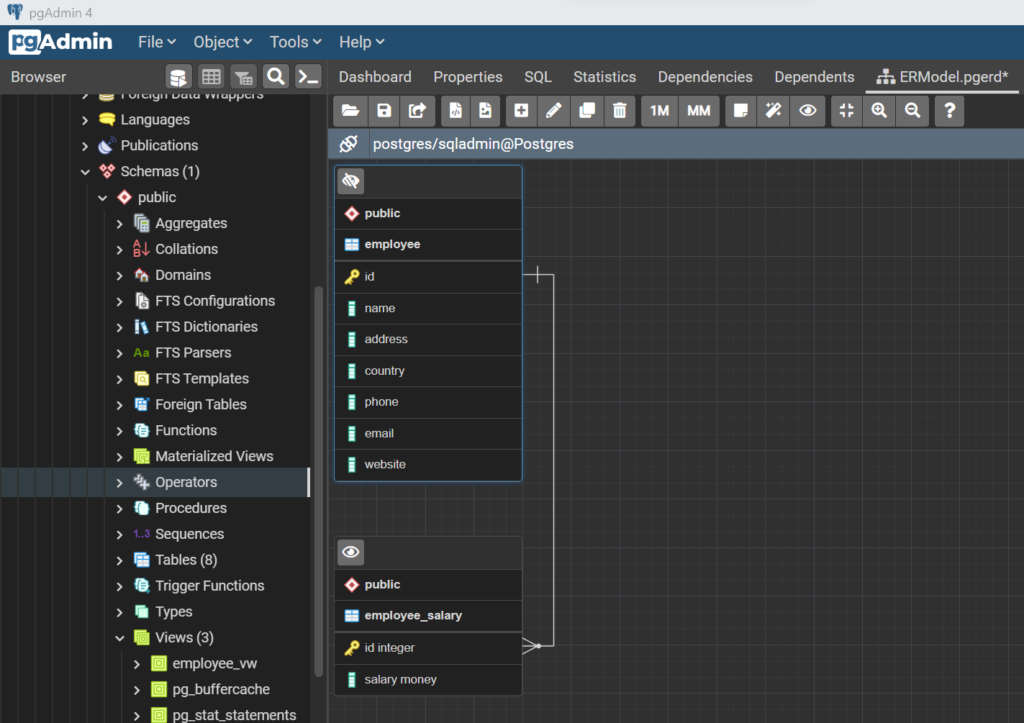Open the Tools menu
The width and height of the screenshot is (1024, 723).
pyautogui.click(x=295, y=42)
